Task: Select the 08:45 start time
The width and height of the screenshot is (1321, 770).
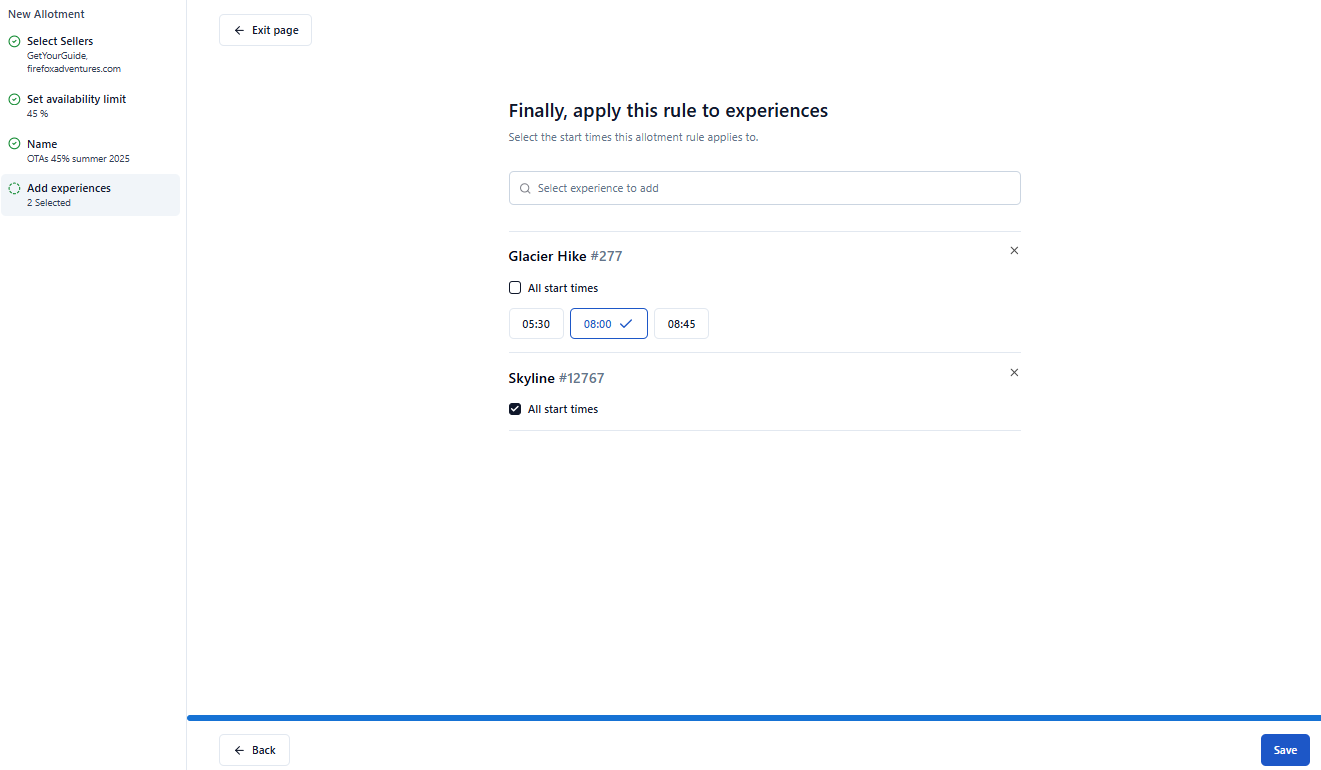Action: tap(681, 324)
